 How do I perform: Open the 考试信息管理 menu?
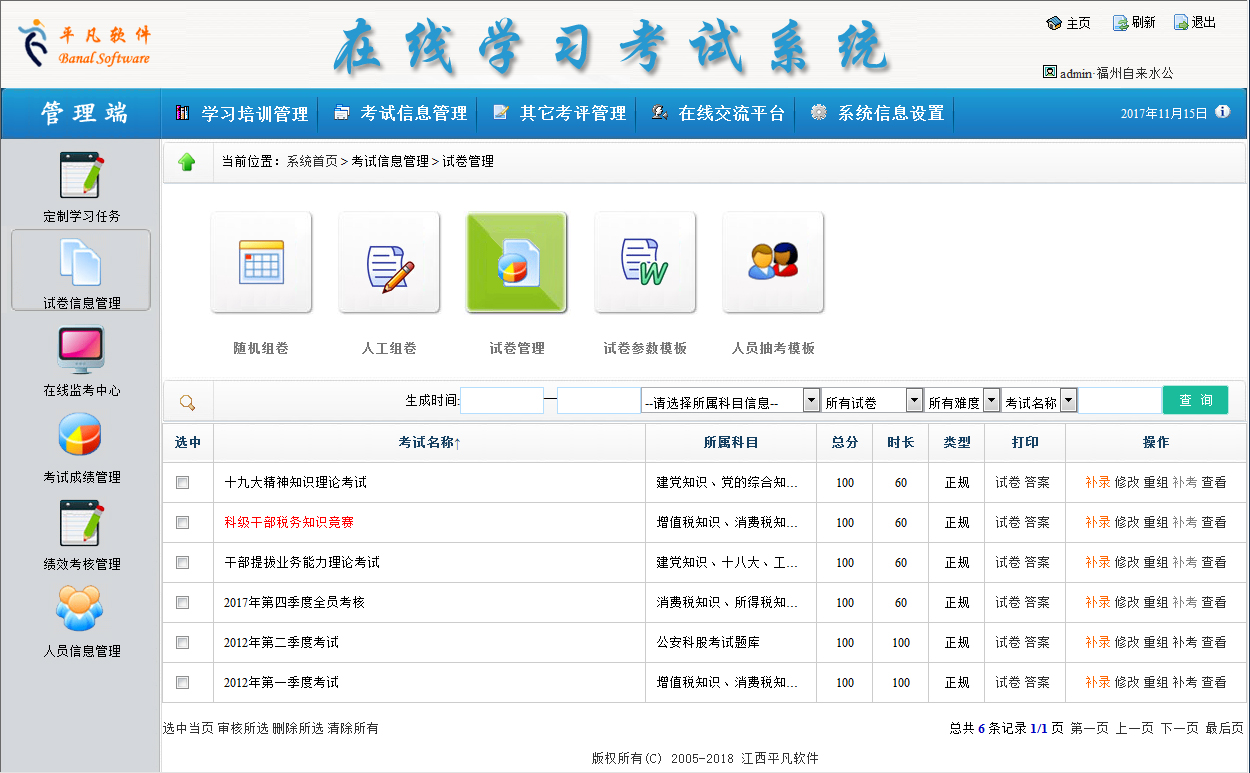pyautogui.click(x=401, y=114)
